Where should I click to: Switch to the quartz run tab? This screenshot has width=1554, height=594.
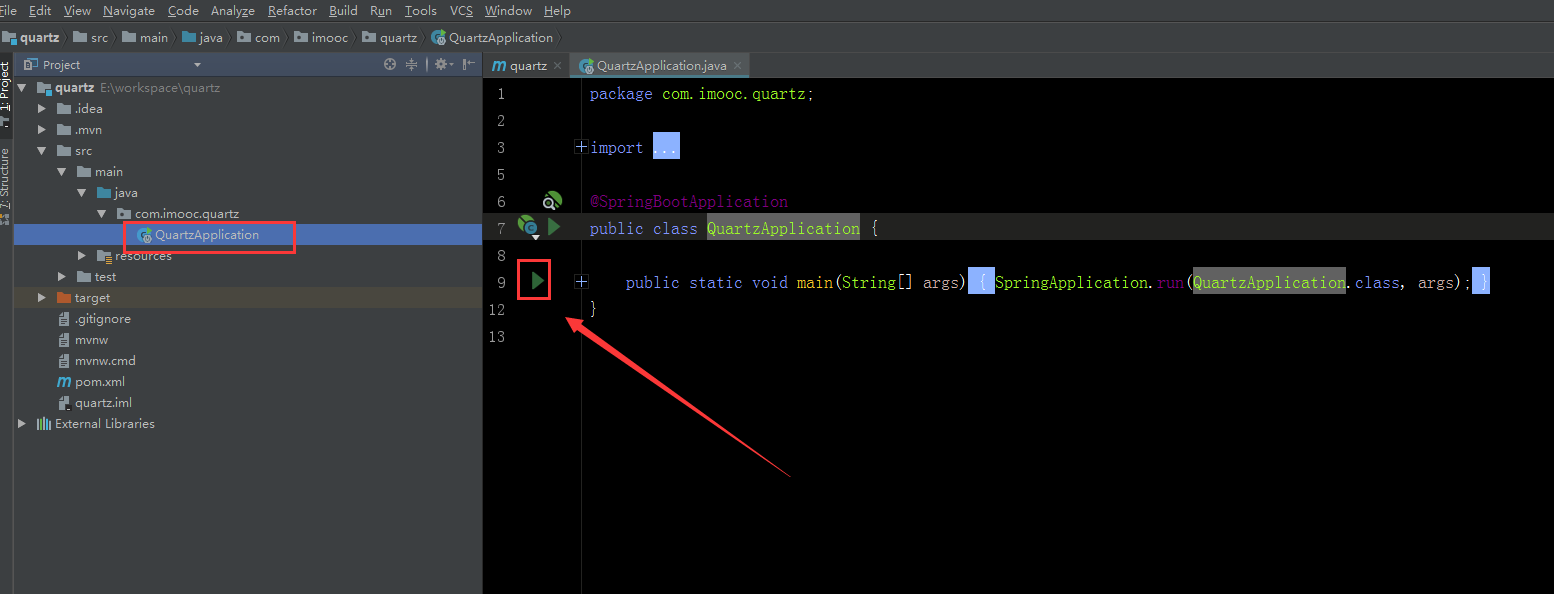(524, 64)
